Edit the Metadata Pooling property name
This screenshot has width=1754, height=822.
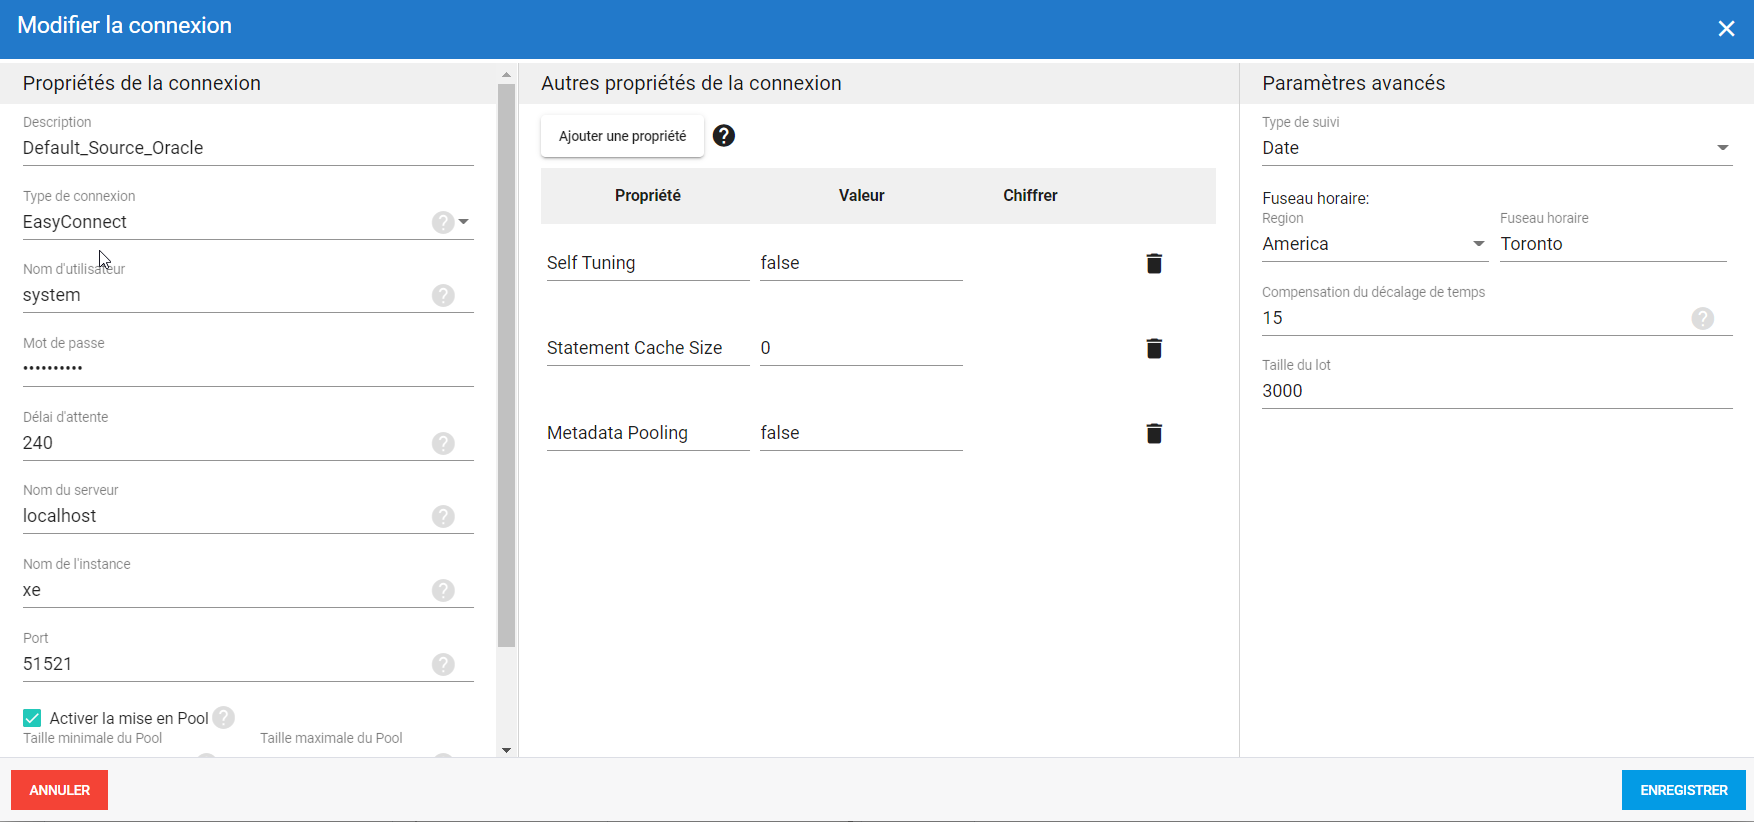[x=648, y=433]
